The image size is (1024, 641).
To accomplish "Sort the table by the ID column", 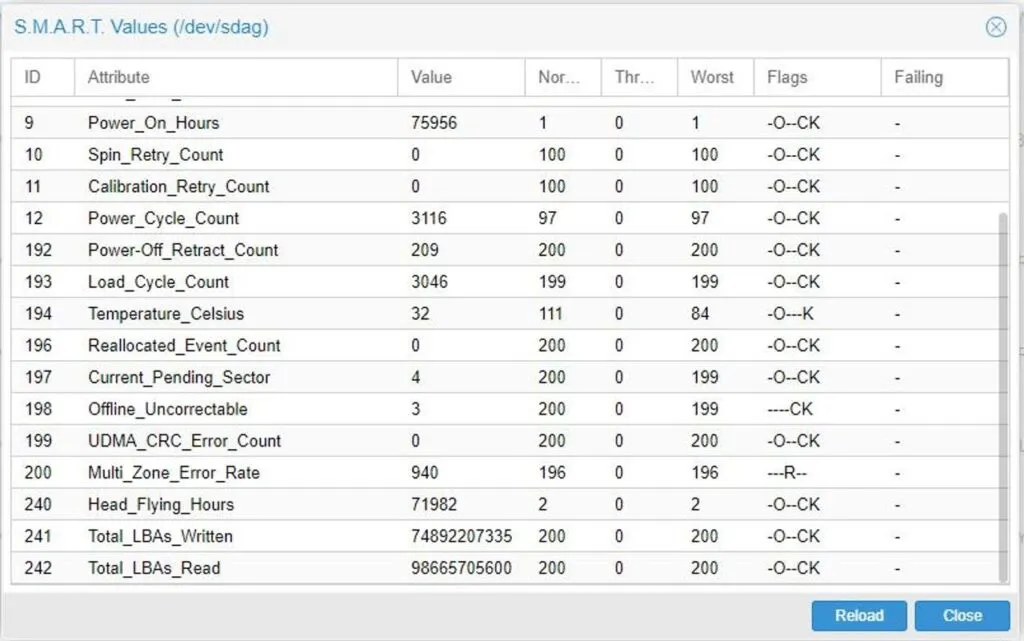I will [x=41, y=77].
